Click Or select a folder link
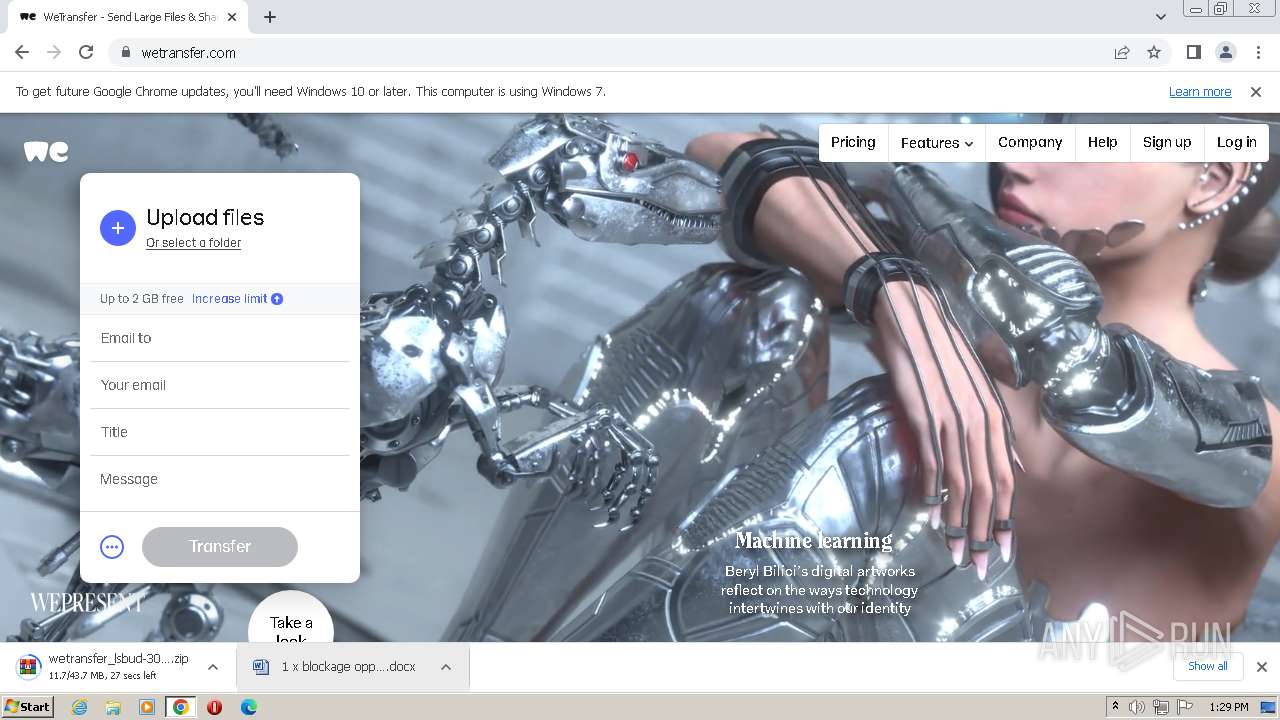The width and height of the screenshot is (1280, 720). pos(194,243)
